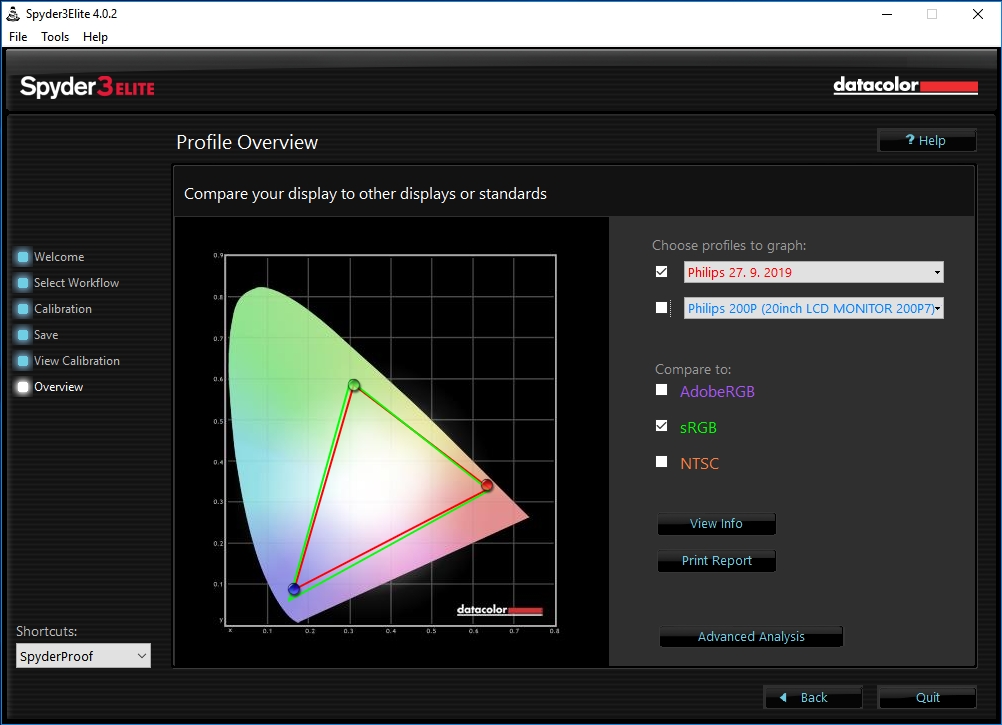This screenshot has width=1002, height=725.
Task: Enable the AdobeRGB comparison checkbox
Action: coord(661,390)
